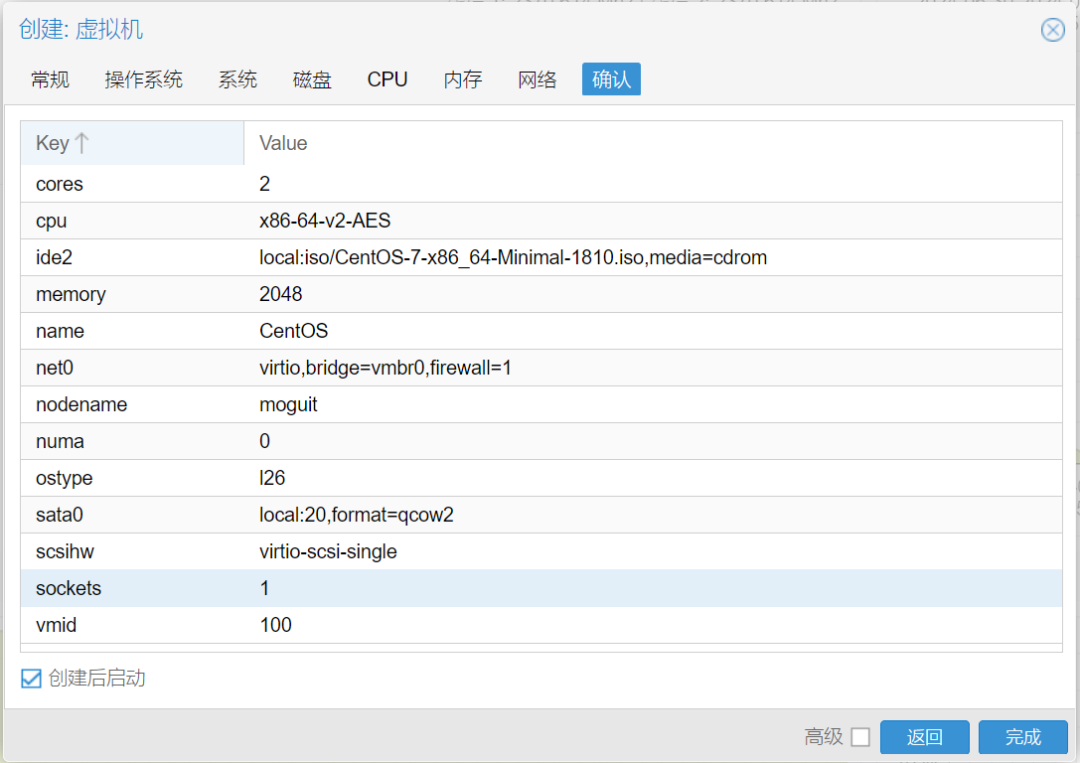
Task: Open the 操作系统 tab
Action: 143,79
